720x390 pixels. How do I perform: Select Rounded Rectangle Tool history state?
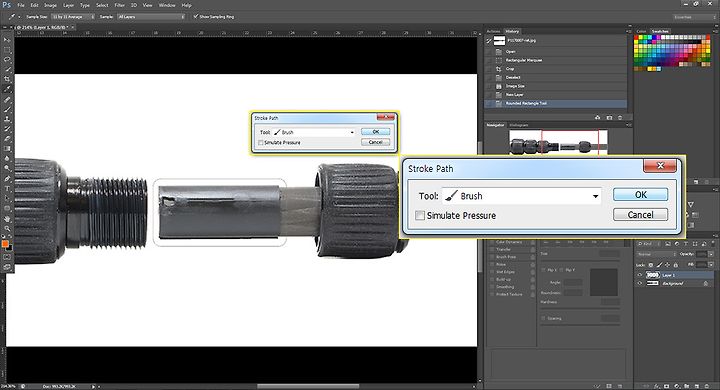click(x=556, y=103)
